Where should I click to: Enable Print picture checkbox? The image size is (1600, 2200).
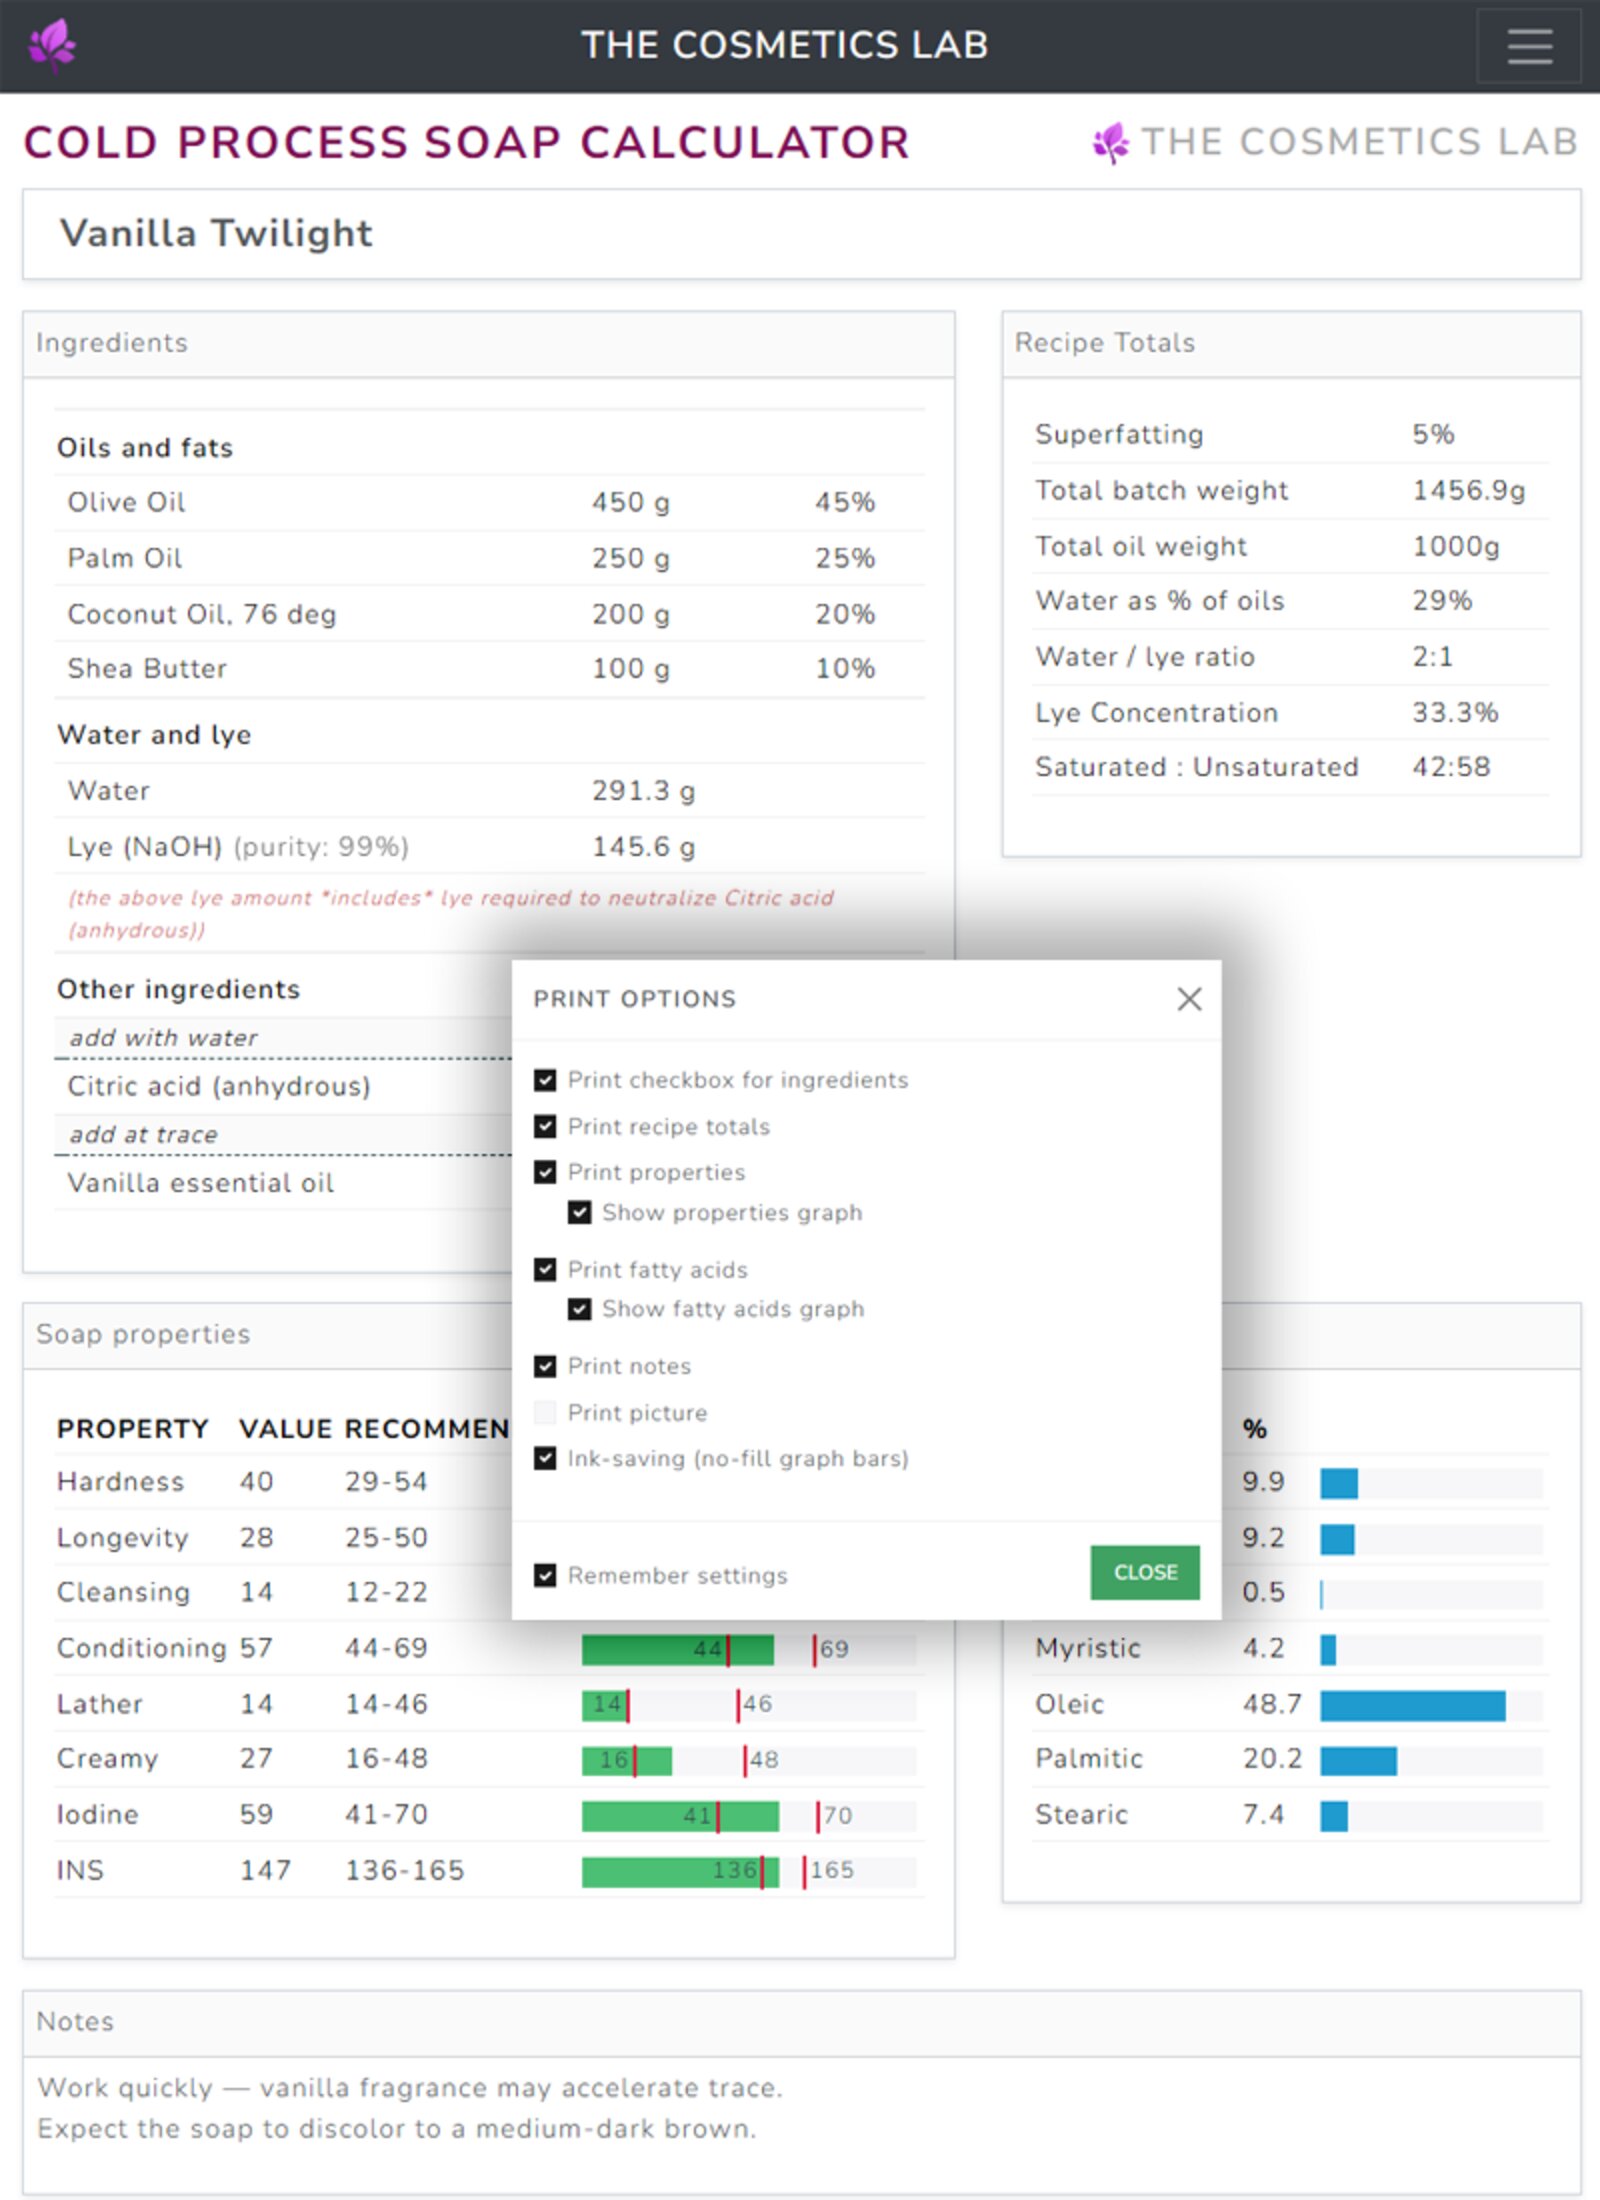[x=545, y=1413]
